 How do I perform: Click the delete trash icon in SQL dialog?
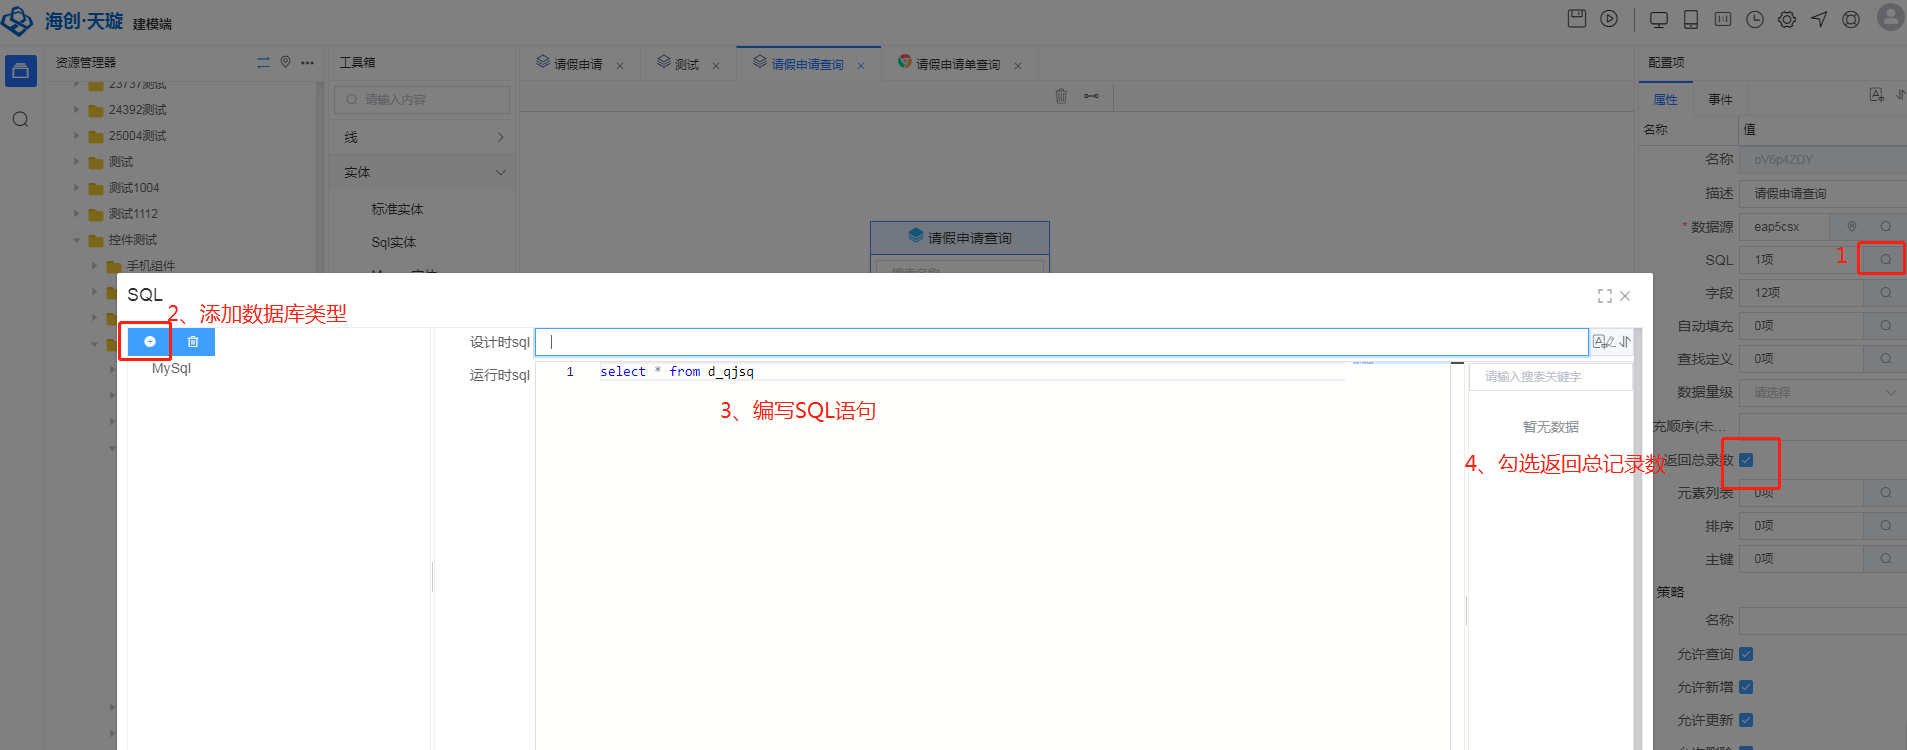(193, 342)
